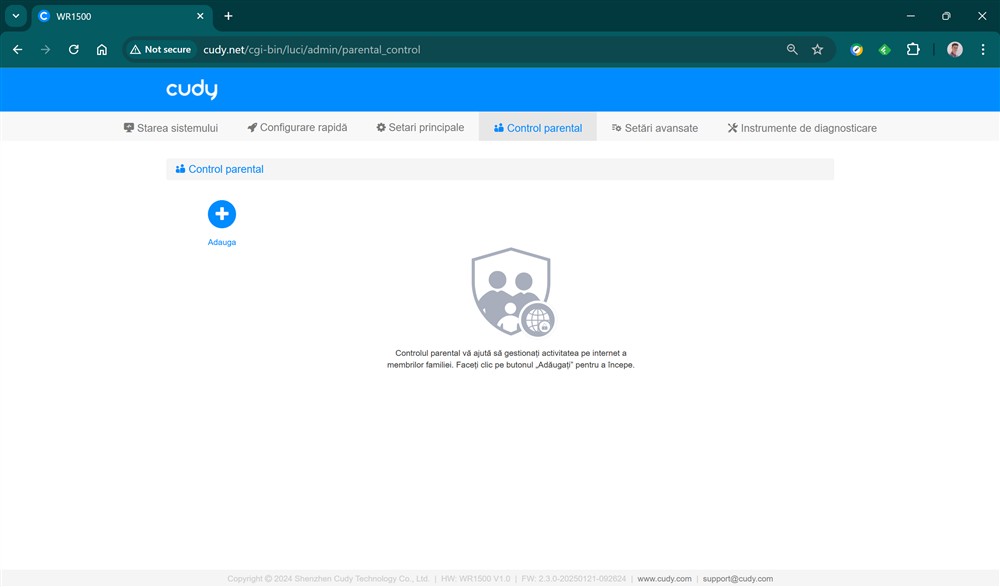Open the Extensions puzzle icon
This screenshot has width=1000, height=587.
point(912,49)
